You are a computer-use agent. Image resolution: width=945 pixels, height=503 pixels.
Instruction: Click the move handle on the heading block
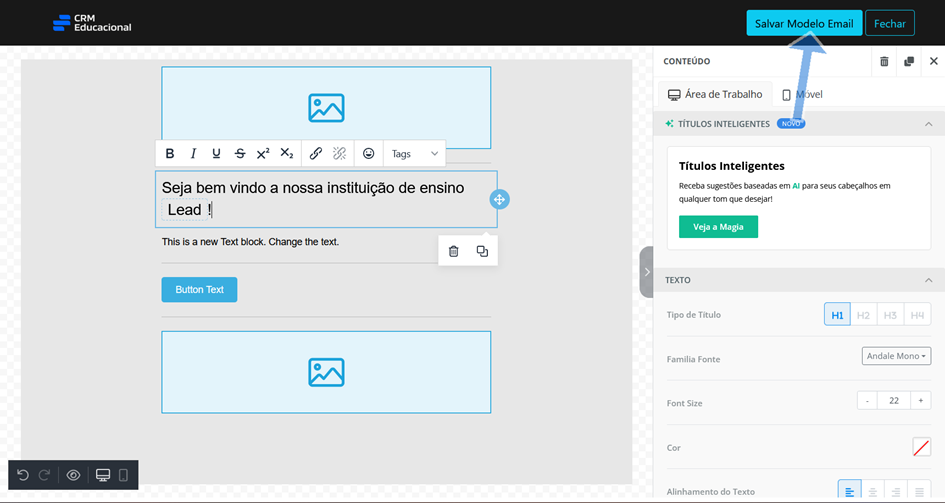click(500, 199)
